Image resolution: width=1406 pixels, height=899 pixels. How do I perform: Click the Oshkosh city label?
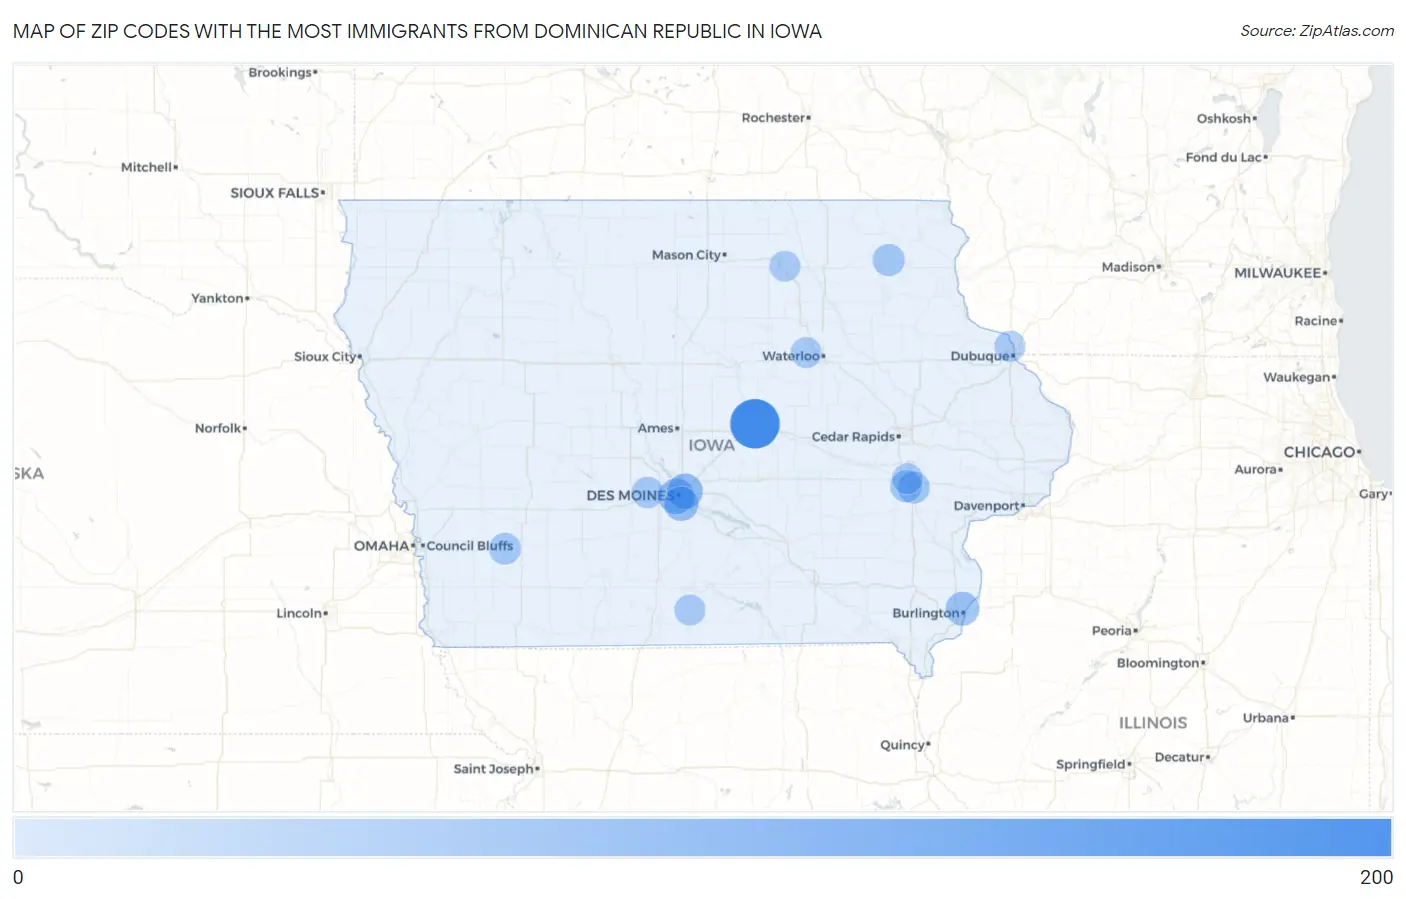1227,119
